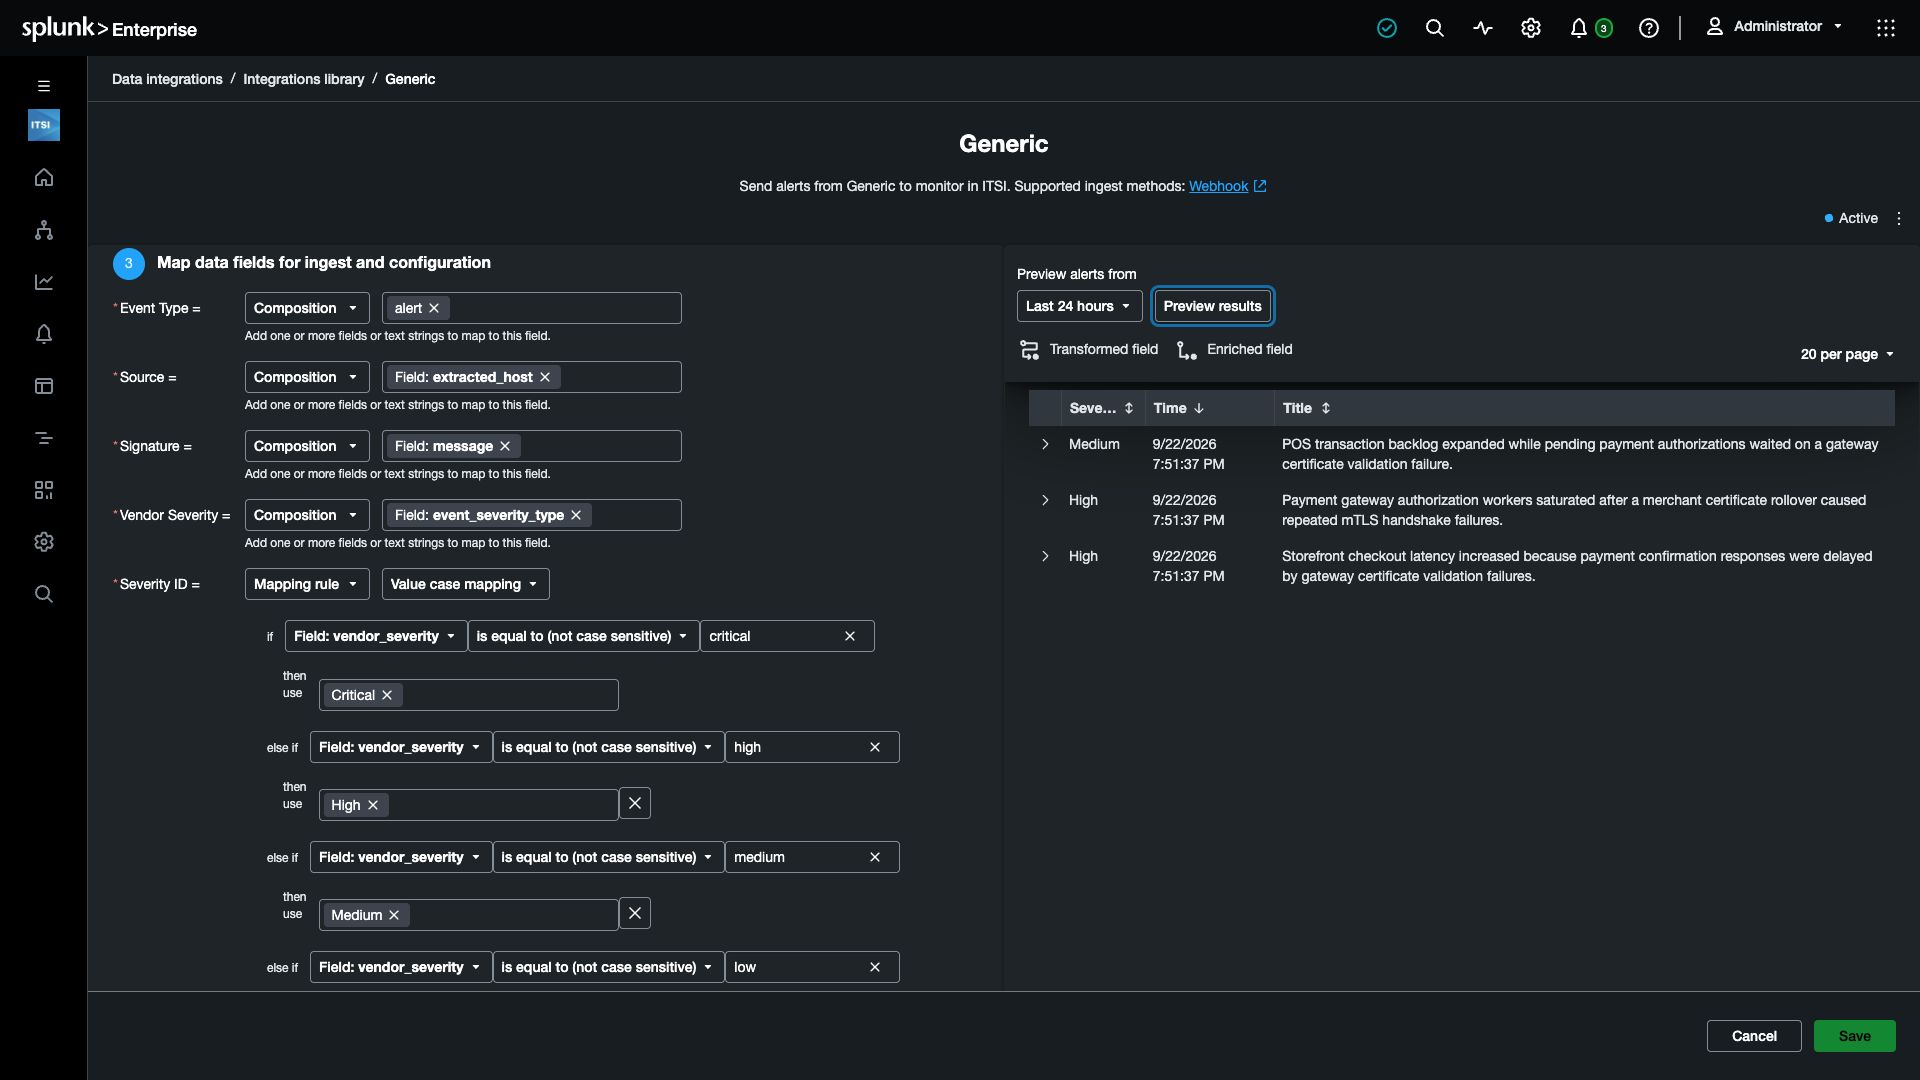Image resolution: width=1920 pixels, height=1080 pixels.
Task: Open settings gear in top bar
Action: (x=1530, y=28)
